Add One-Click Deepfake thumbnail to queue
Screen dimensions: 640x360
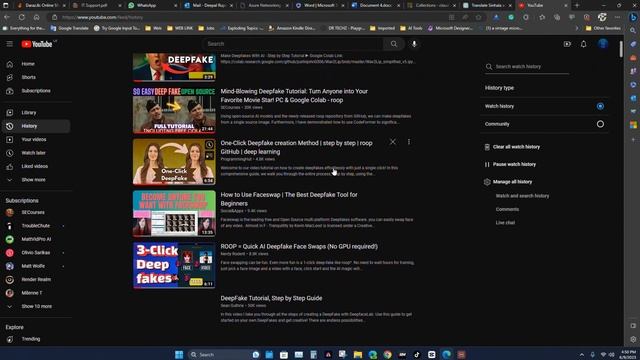click(209, 156)
